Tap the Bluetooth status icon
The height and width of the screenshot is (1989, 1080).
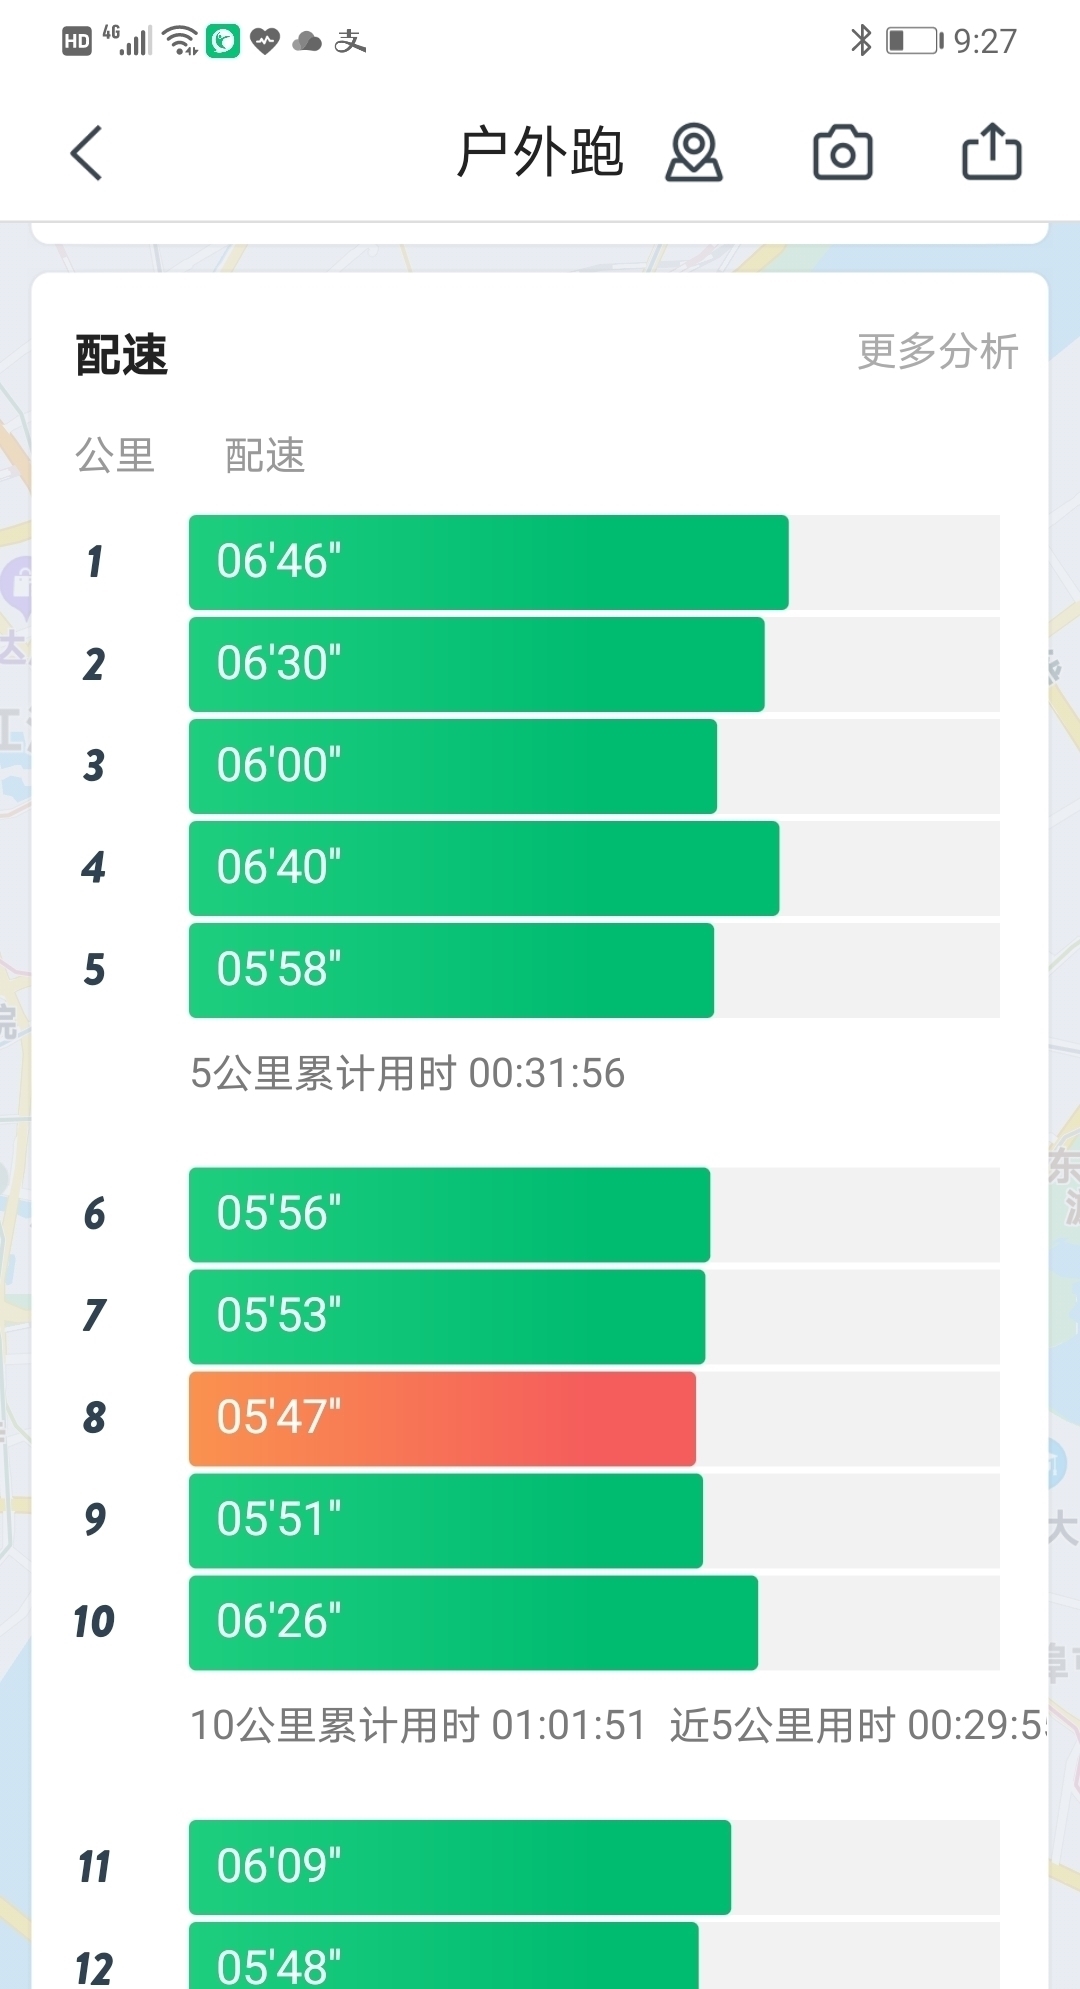tap(860, 40)
